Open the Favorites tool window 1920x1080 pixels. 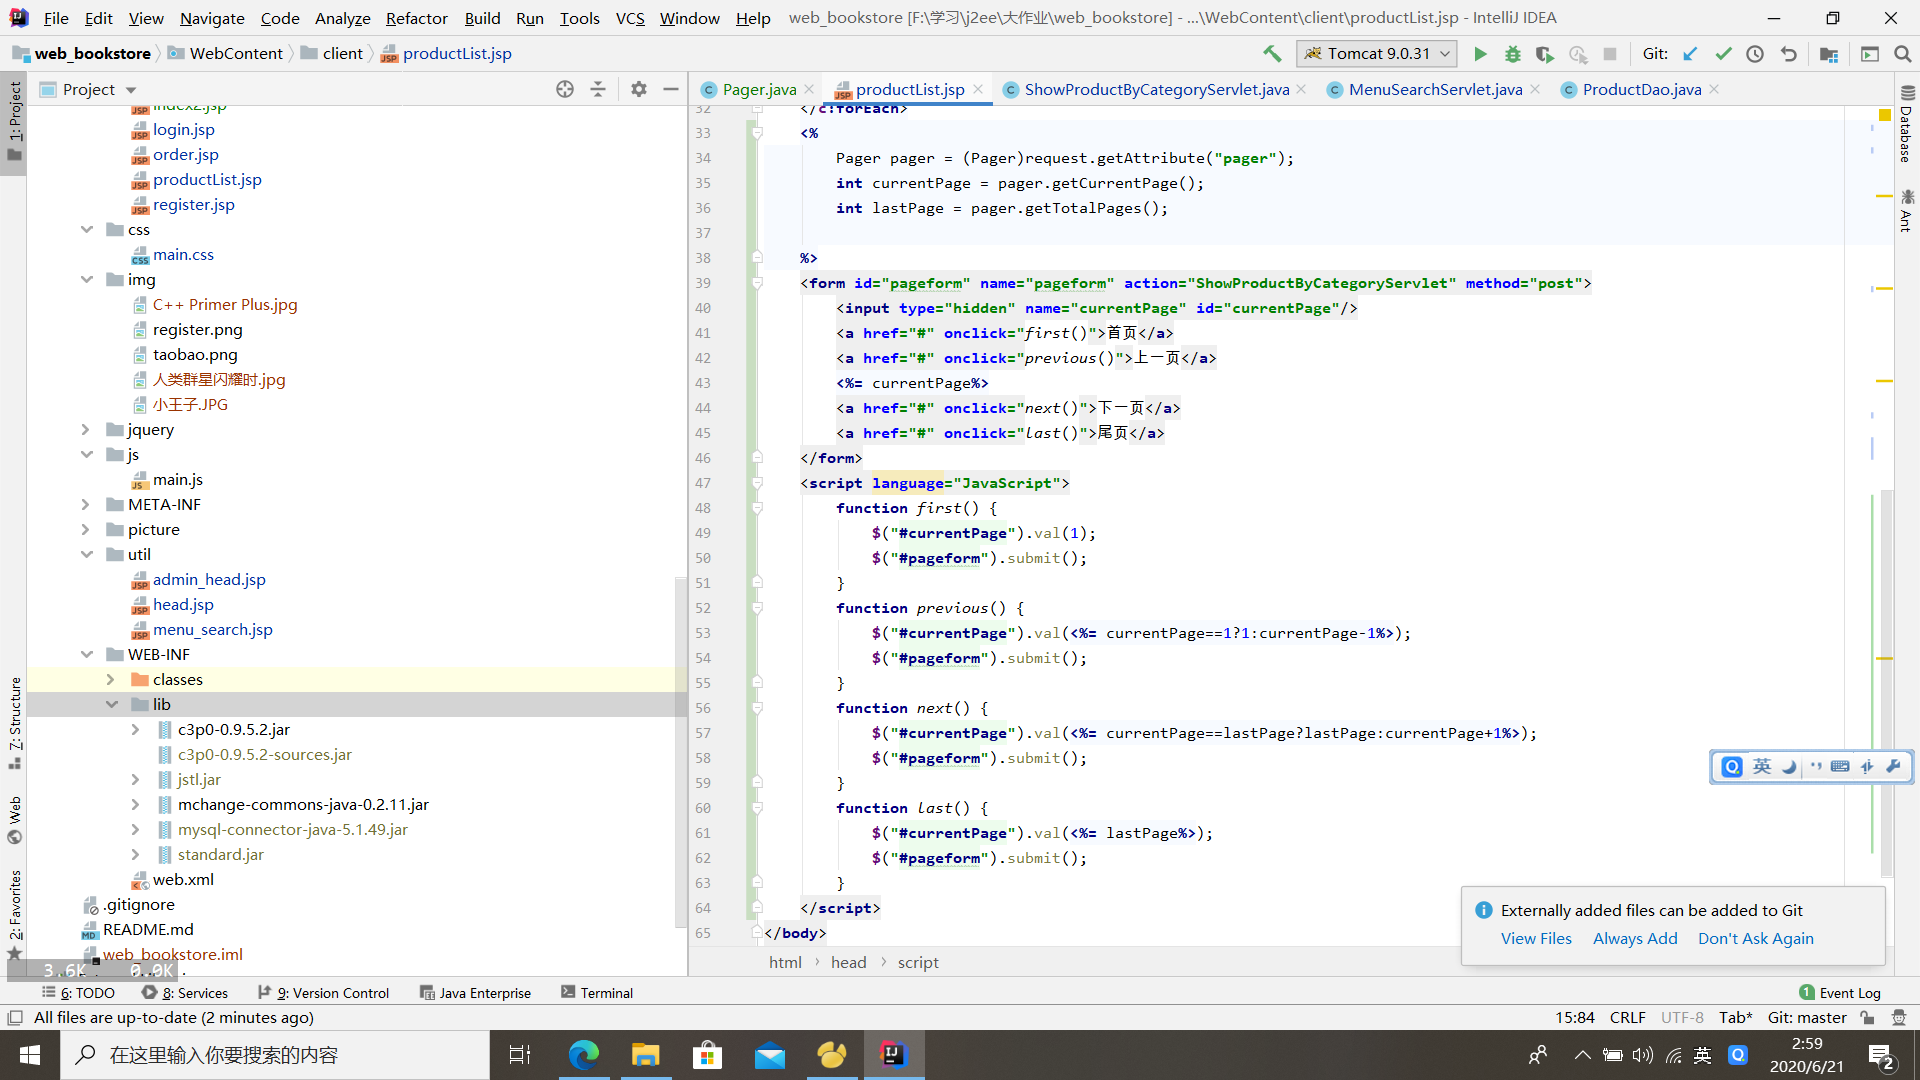pos(14,915)
